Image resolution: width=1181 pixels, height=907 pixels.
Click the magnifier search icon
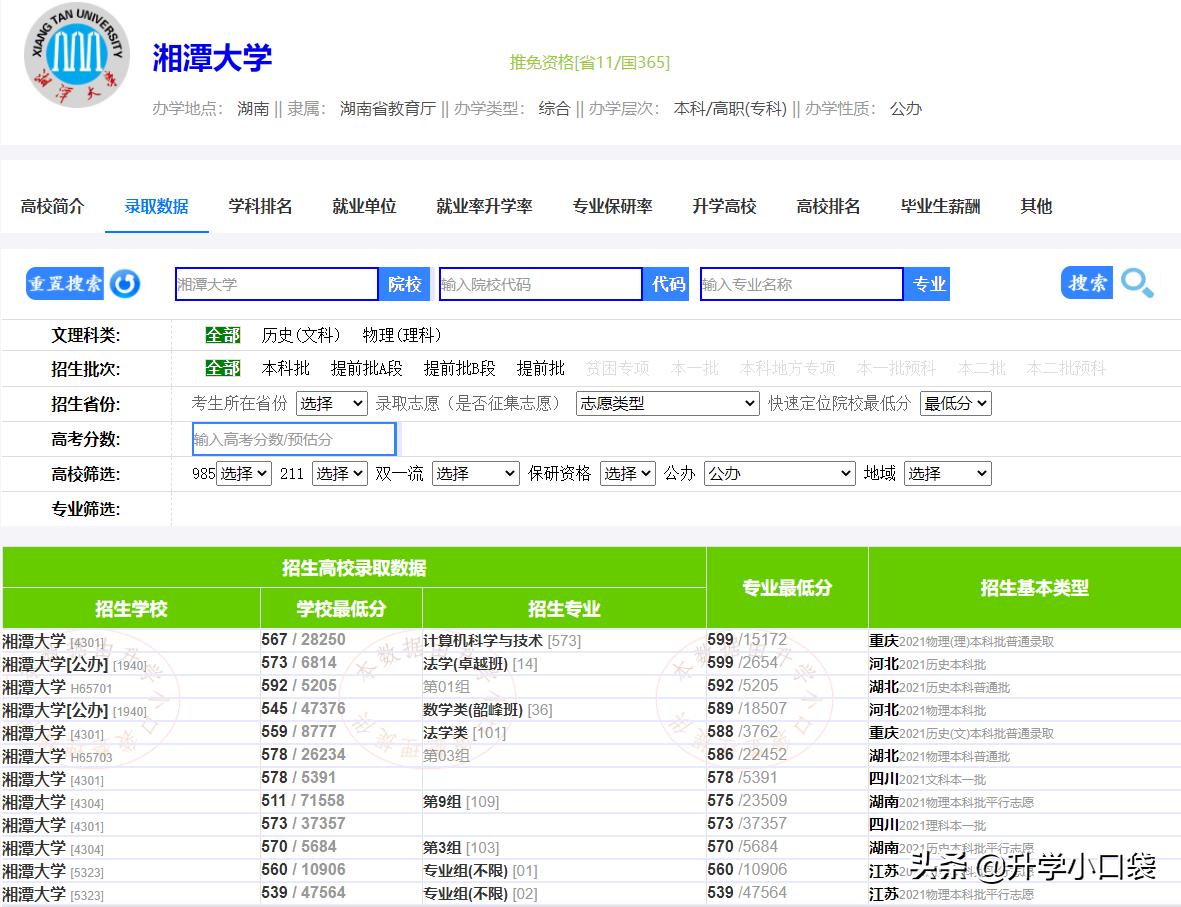tap(1138, 284)
